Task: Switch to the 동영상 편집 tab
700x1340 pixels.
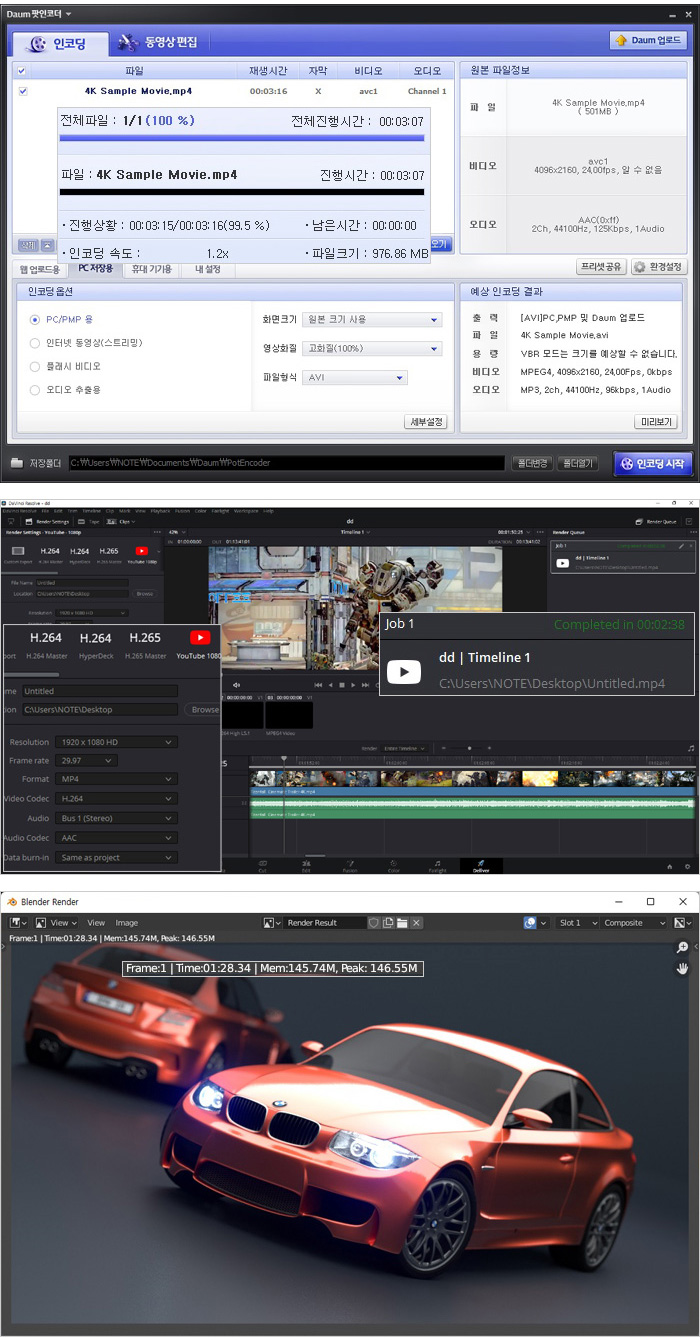Action: pyautogui.click(x=158, y=43)
